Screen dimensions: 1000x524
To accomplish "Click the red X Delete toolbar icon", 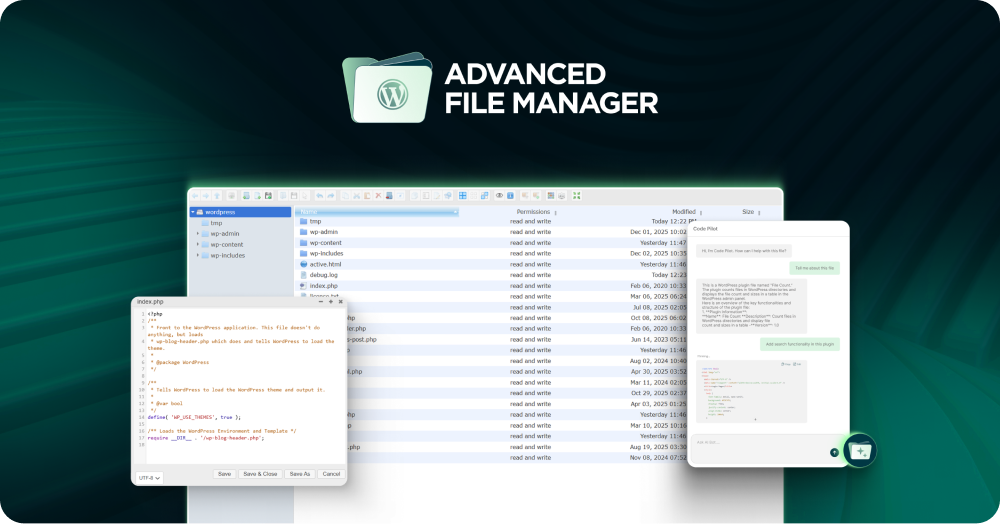I will (x=378, y=196).
